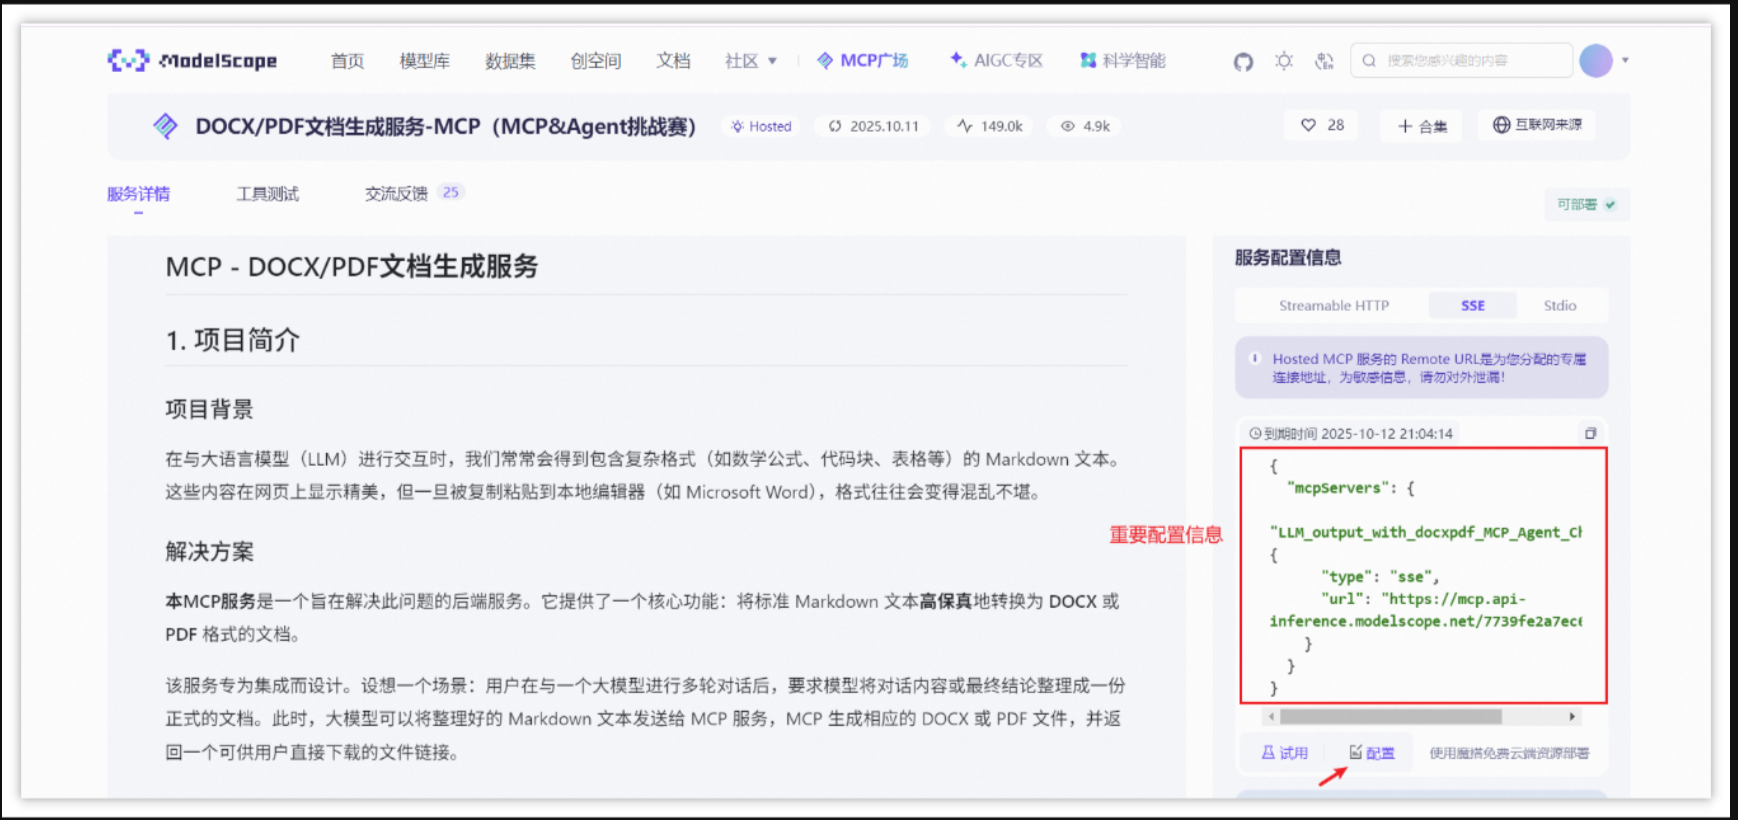Open the user avatar profile
This screenshot has width=1738, height=820.
(1596, 60)
